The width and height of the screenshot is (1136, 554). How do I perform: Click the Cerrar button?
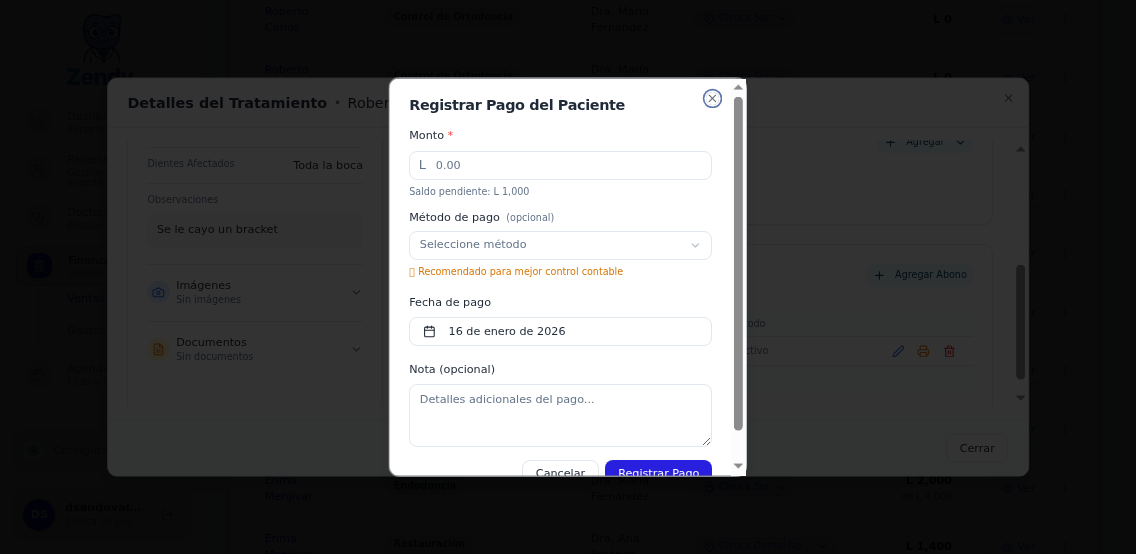[x=976, y=448]
